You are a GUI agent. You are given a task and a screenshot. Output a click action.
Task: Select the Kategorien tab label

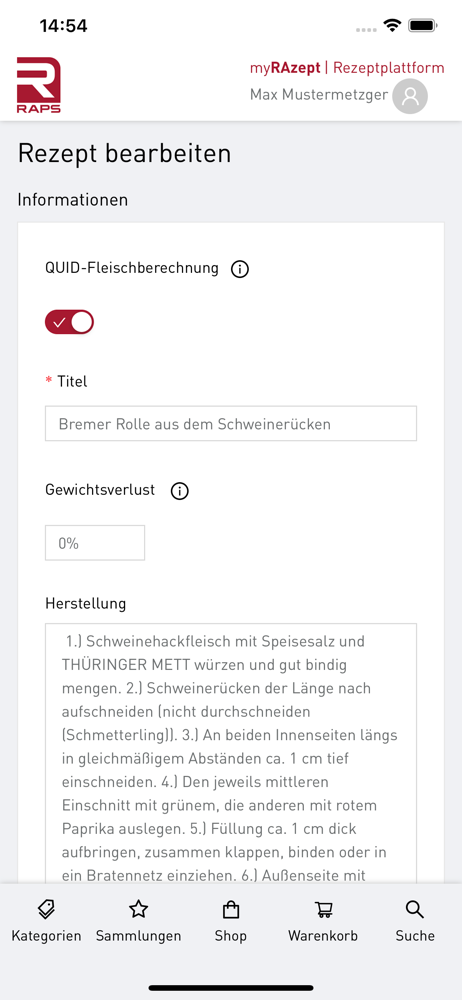[46, 936]
